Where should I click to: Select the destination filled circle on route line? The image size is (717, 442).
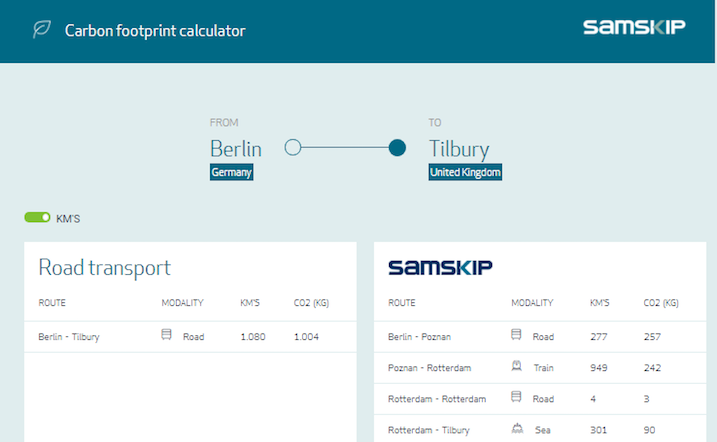tap(397, 148)
